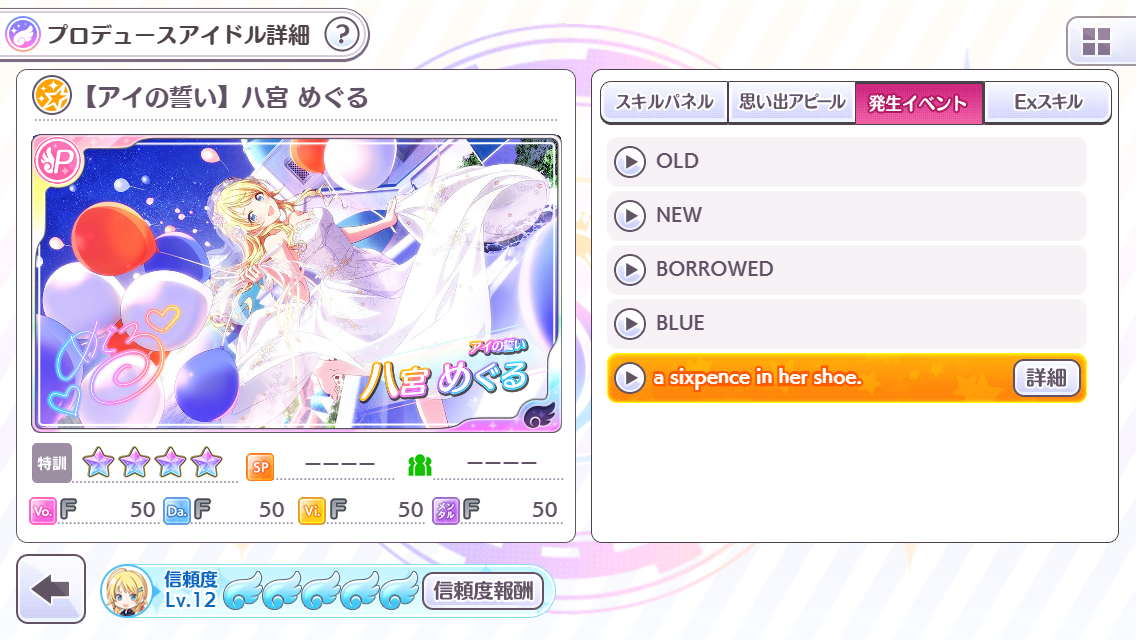Click the 信頼度報酬 button

[x=483, y=591]
